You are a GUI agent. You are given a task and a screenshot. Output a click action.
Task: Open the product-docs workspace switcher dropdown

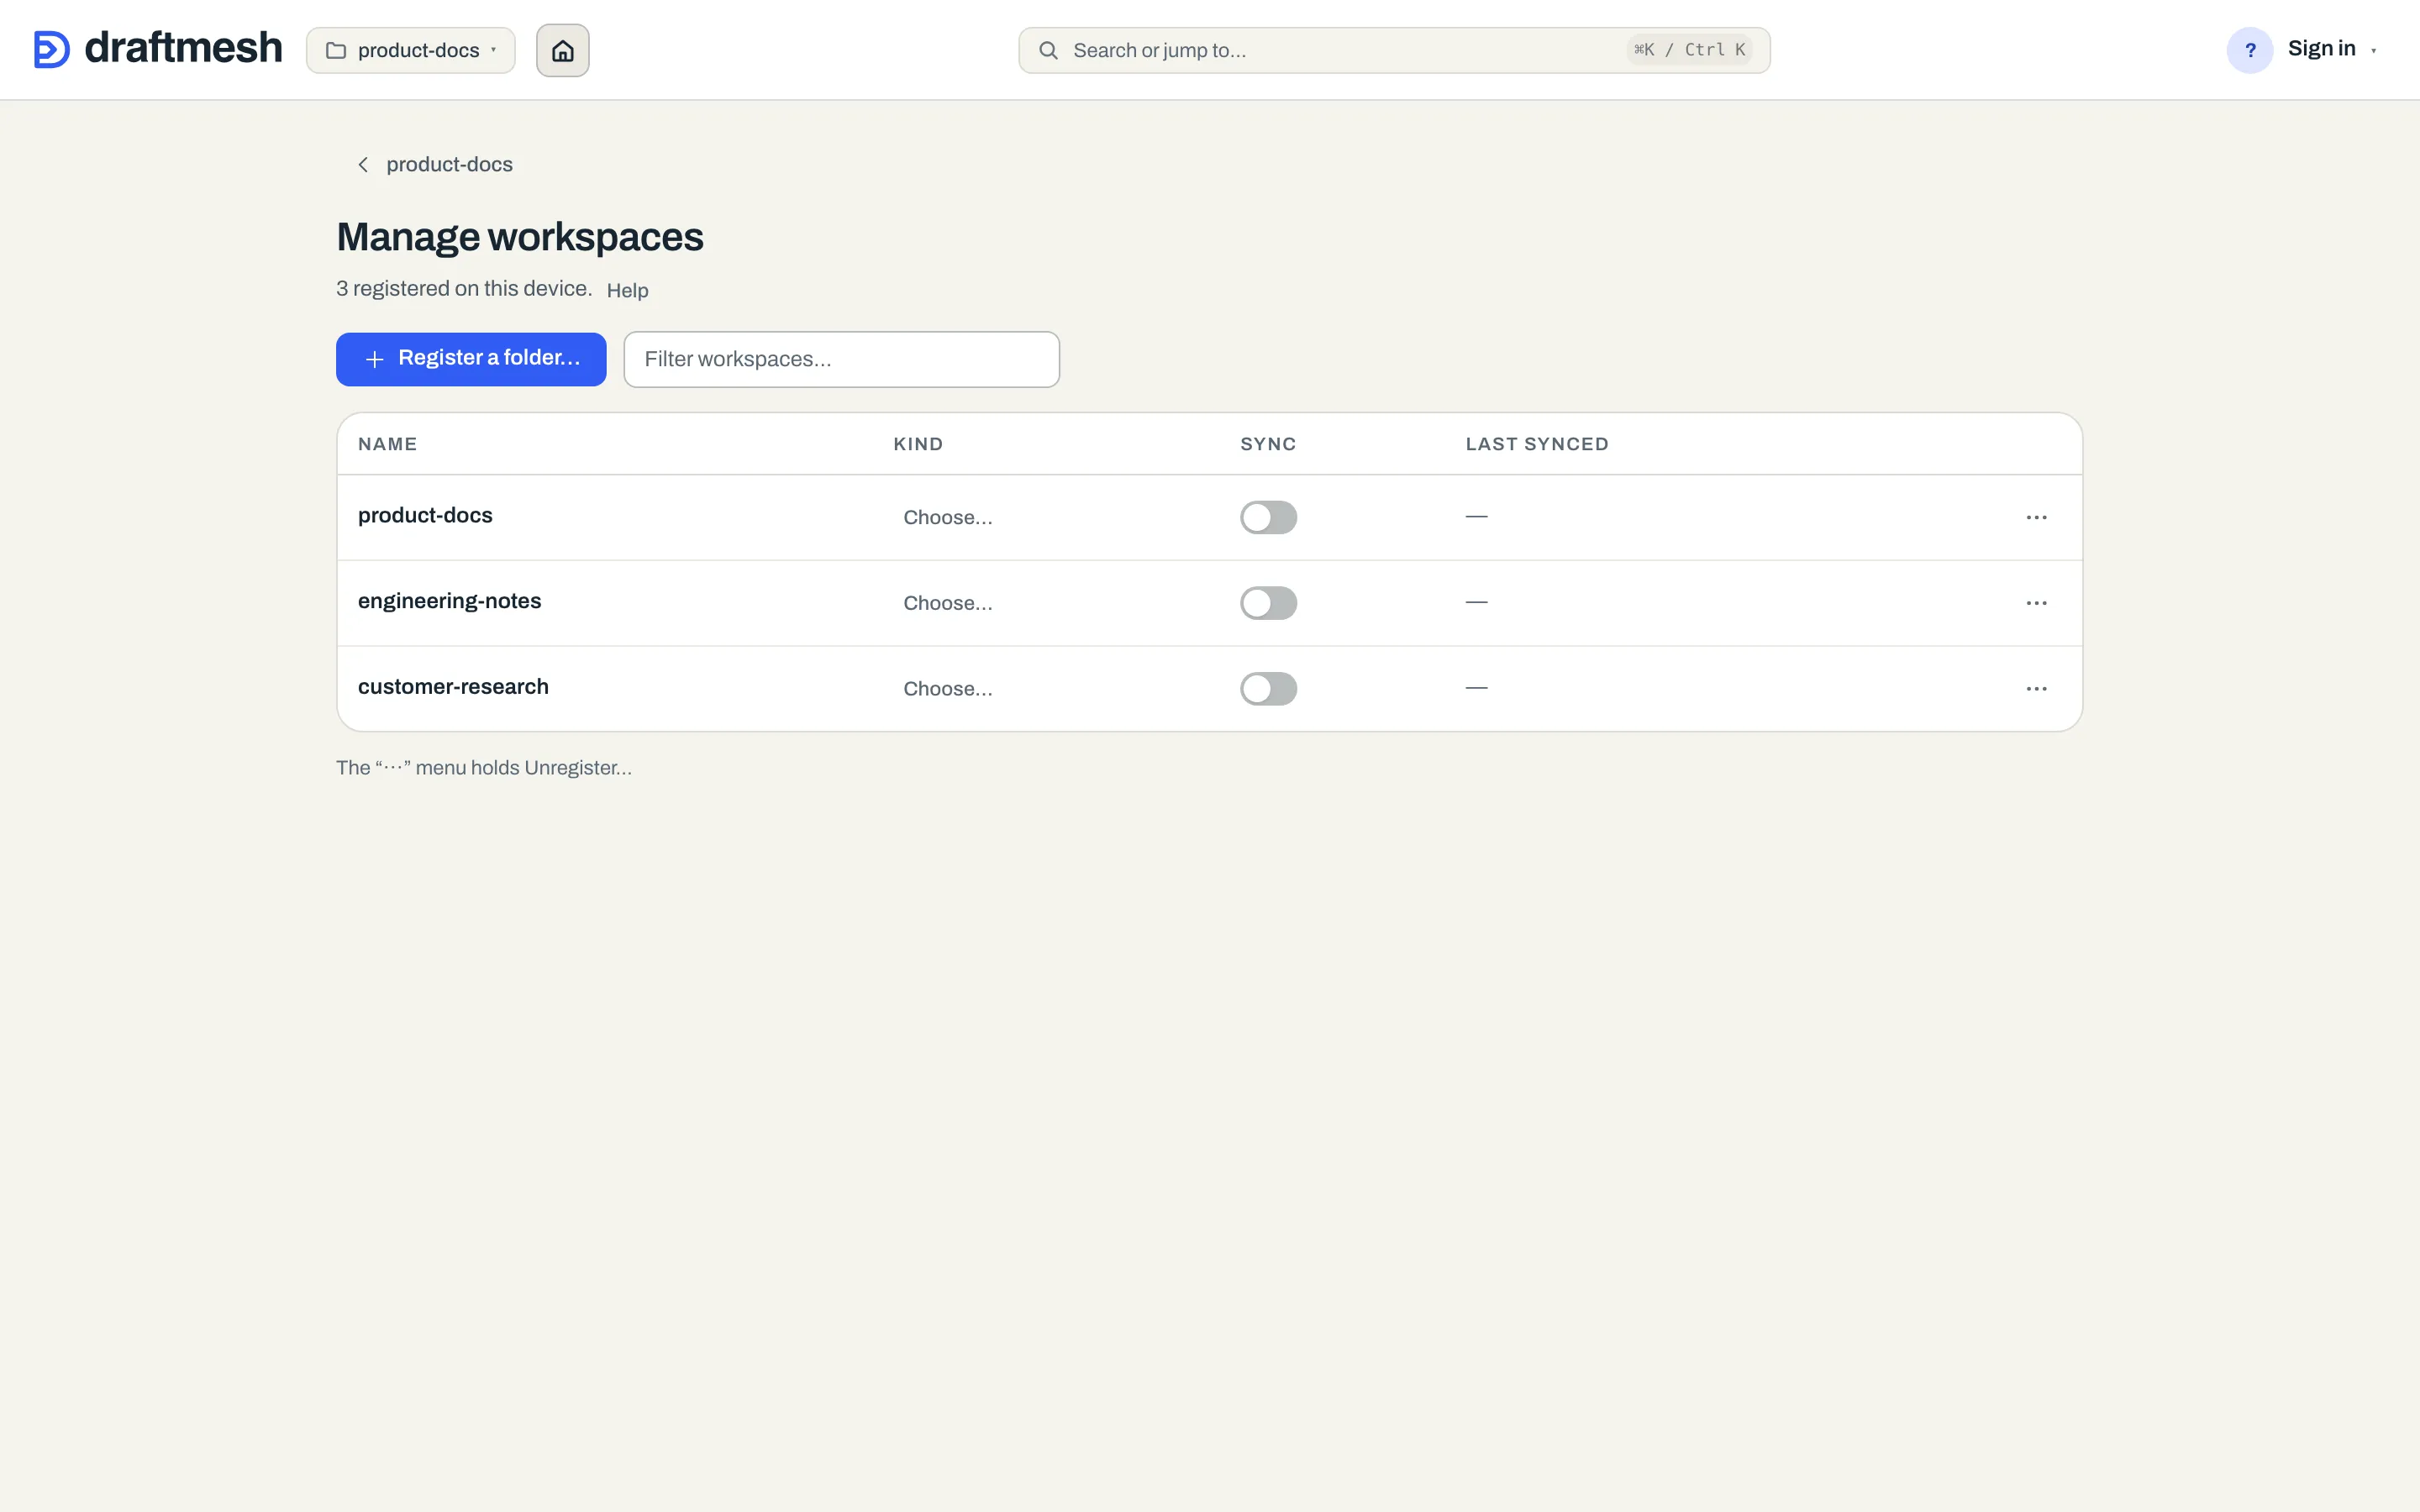pyautogui.click(x=411, y=50)
